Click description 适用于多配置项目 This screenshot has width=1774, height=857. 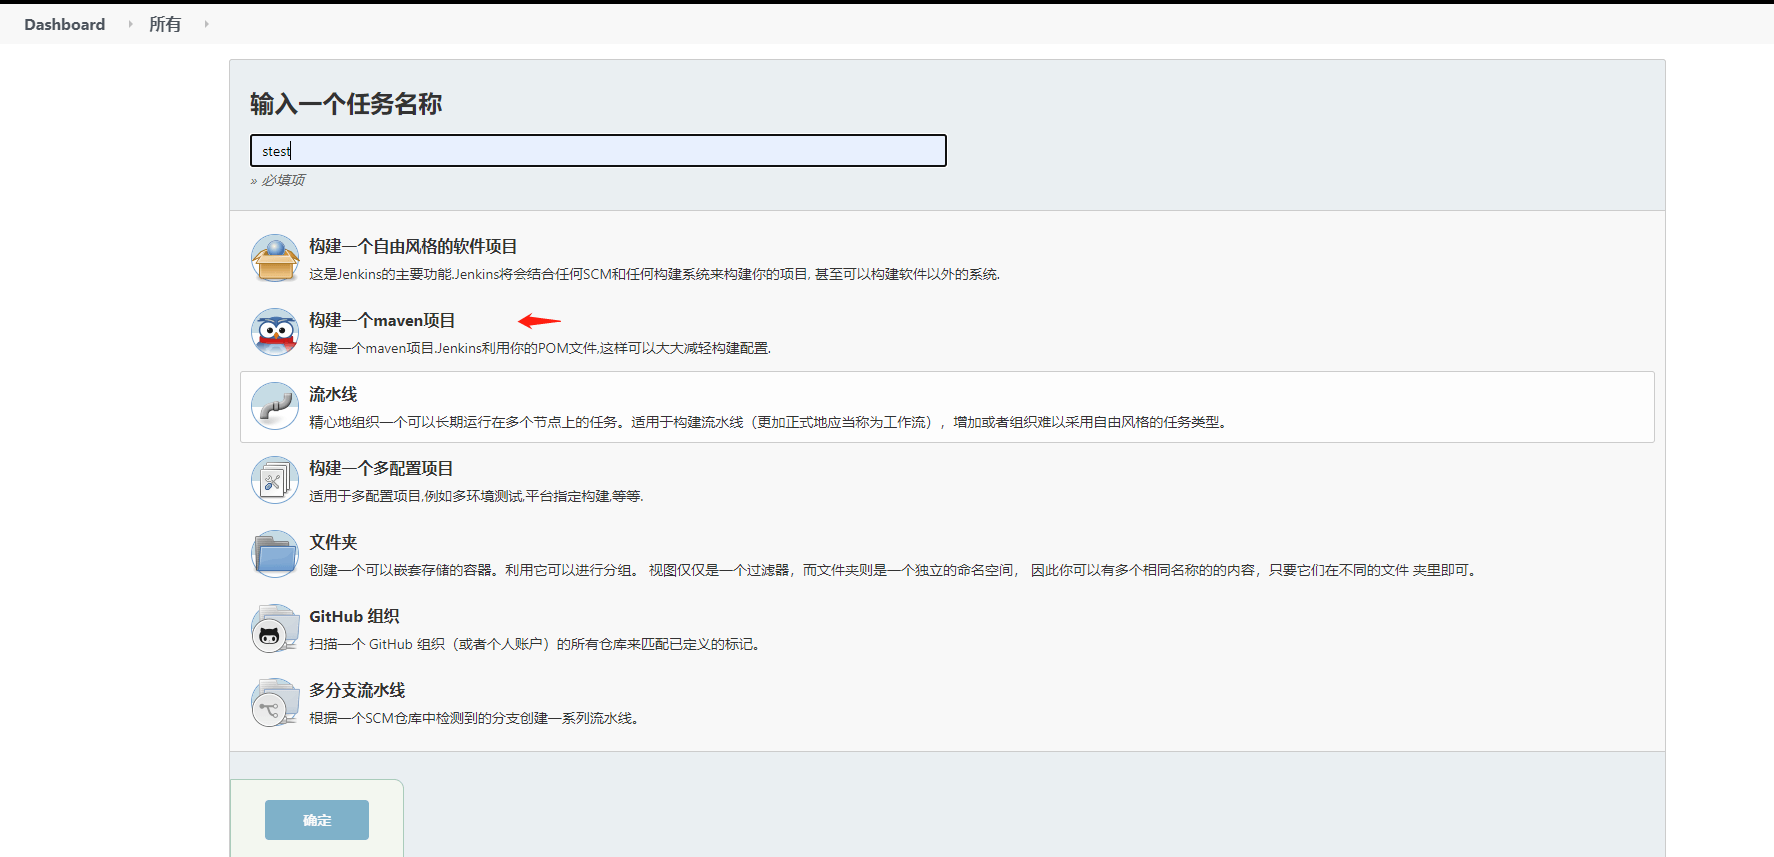[476, 496]
